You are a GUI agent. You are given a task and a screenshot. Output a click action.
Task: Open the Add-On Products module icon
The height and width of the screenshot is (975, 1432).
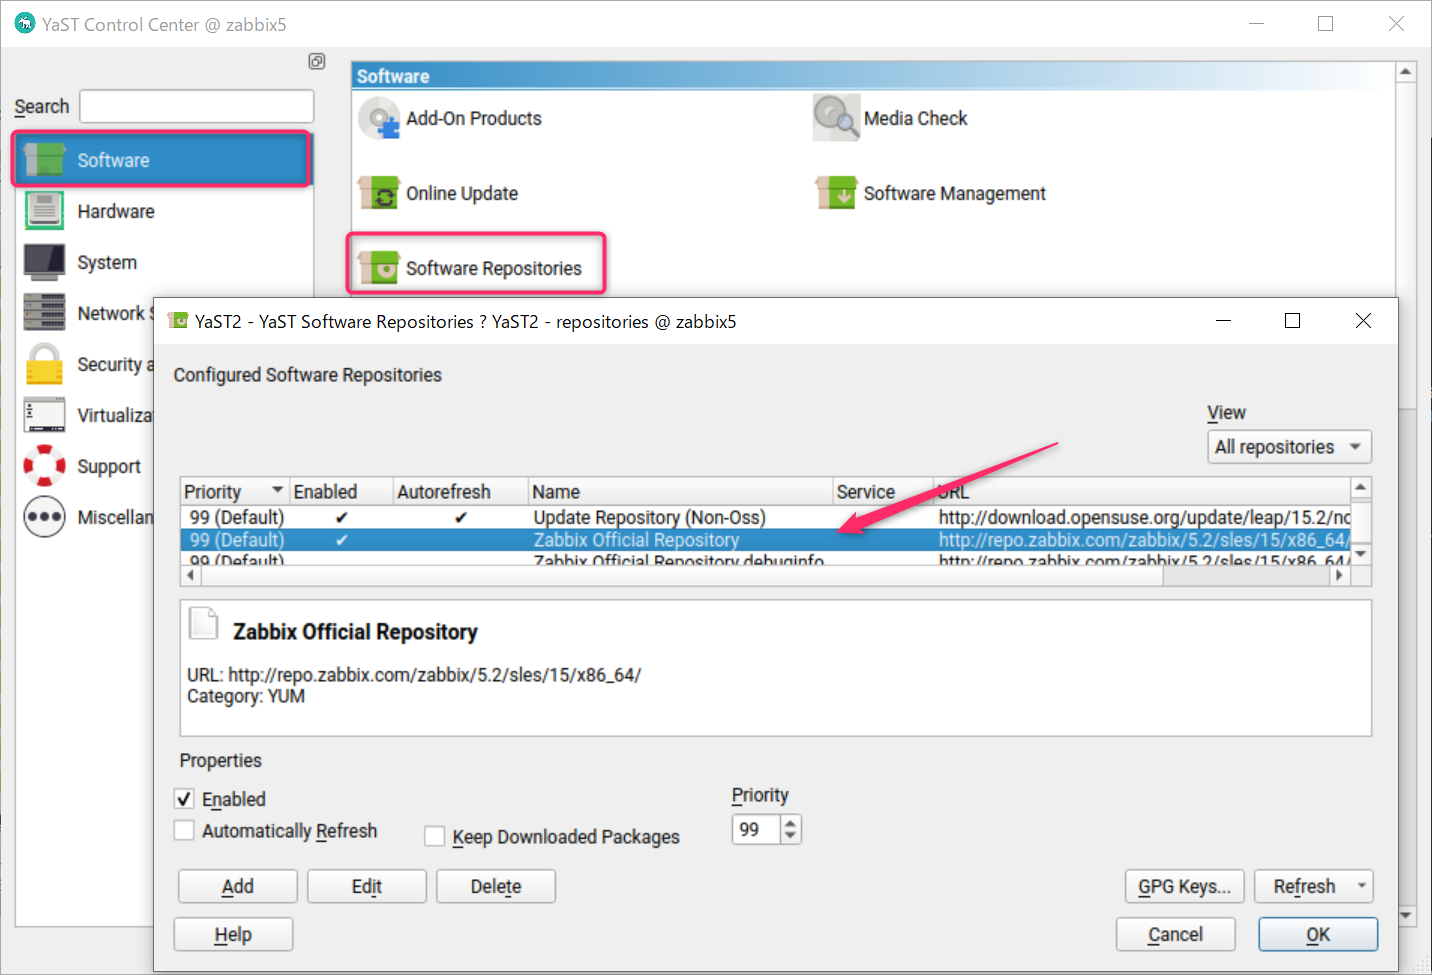click(380, 119)
